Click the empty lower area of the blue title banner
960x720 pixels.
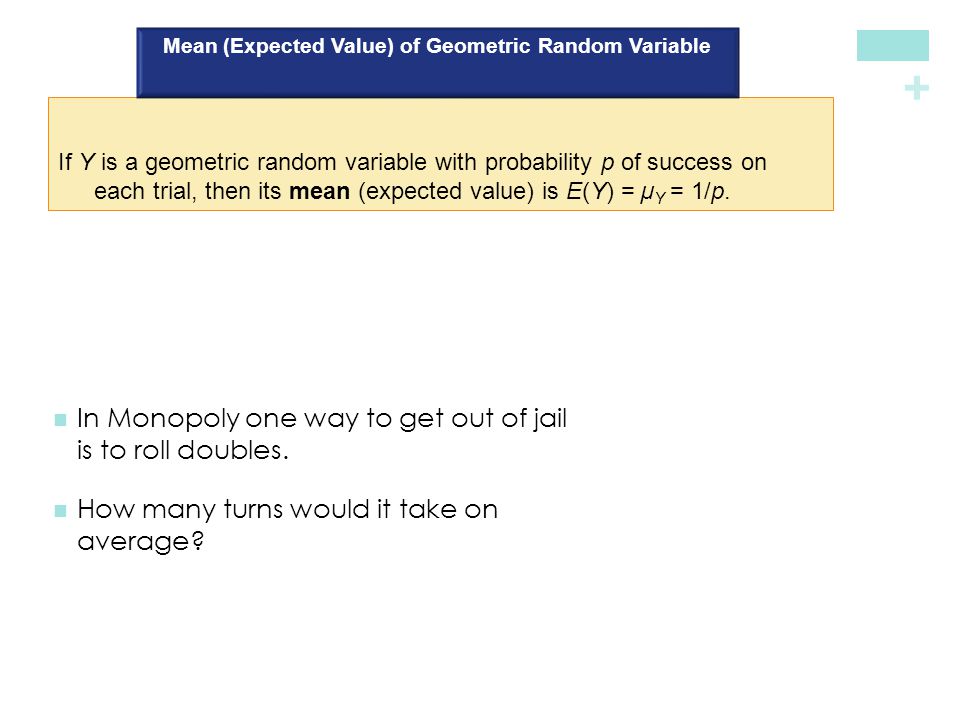pos(438,78)
